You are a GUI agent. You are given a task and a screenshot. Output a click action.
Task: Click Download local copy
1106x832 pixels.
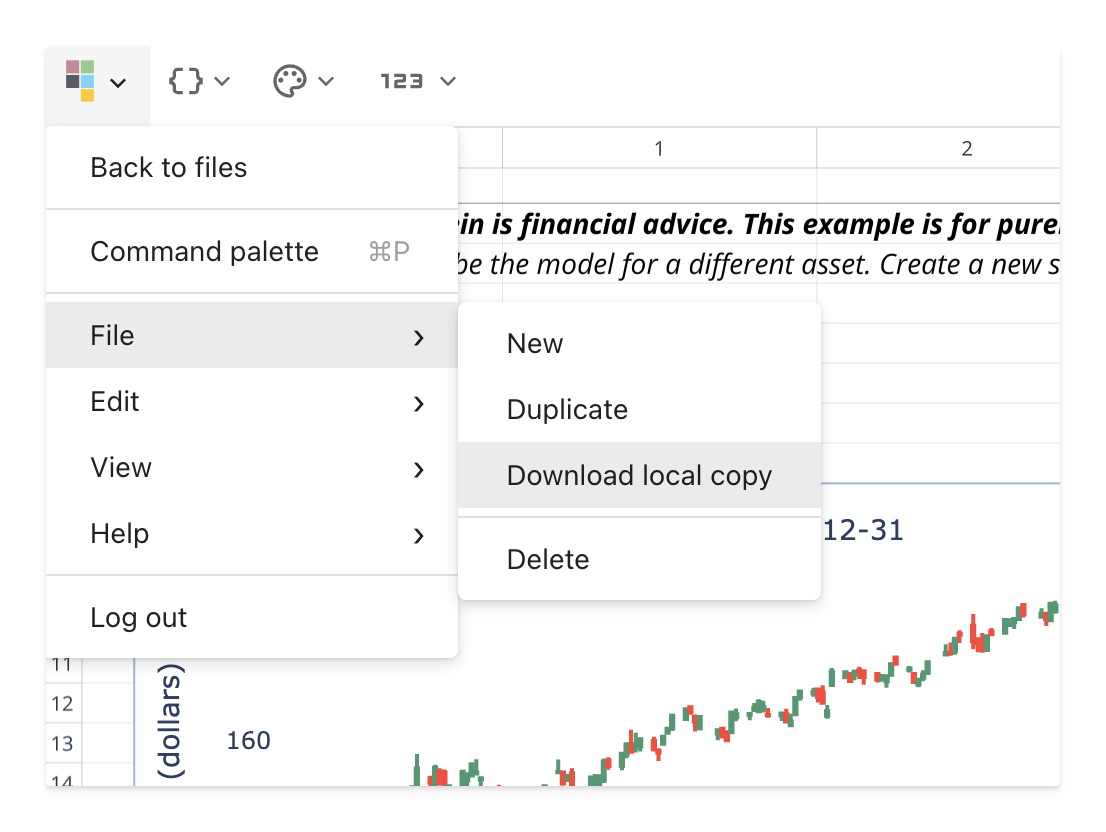click(x=639, y=476)
